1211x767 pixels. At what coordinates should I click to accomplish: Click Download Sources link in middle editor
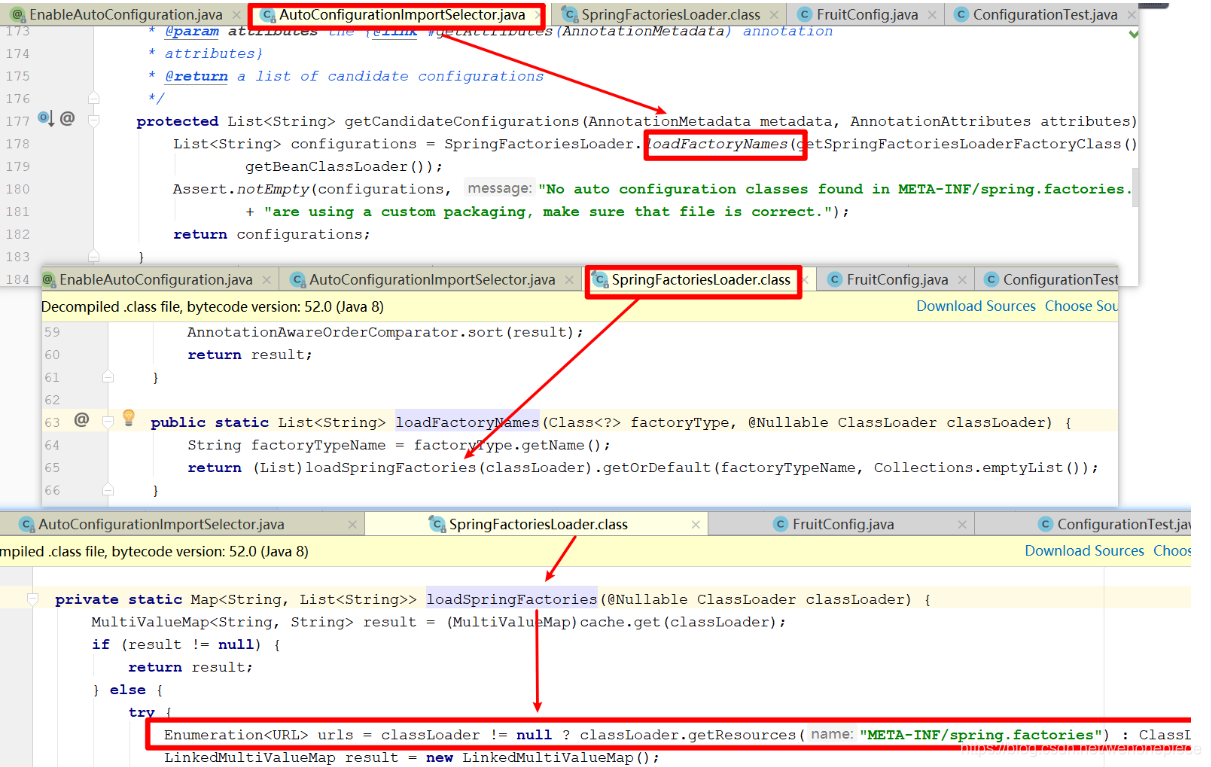(976, 306)
